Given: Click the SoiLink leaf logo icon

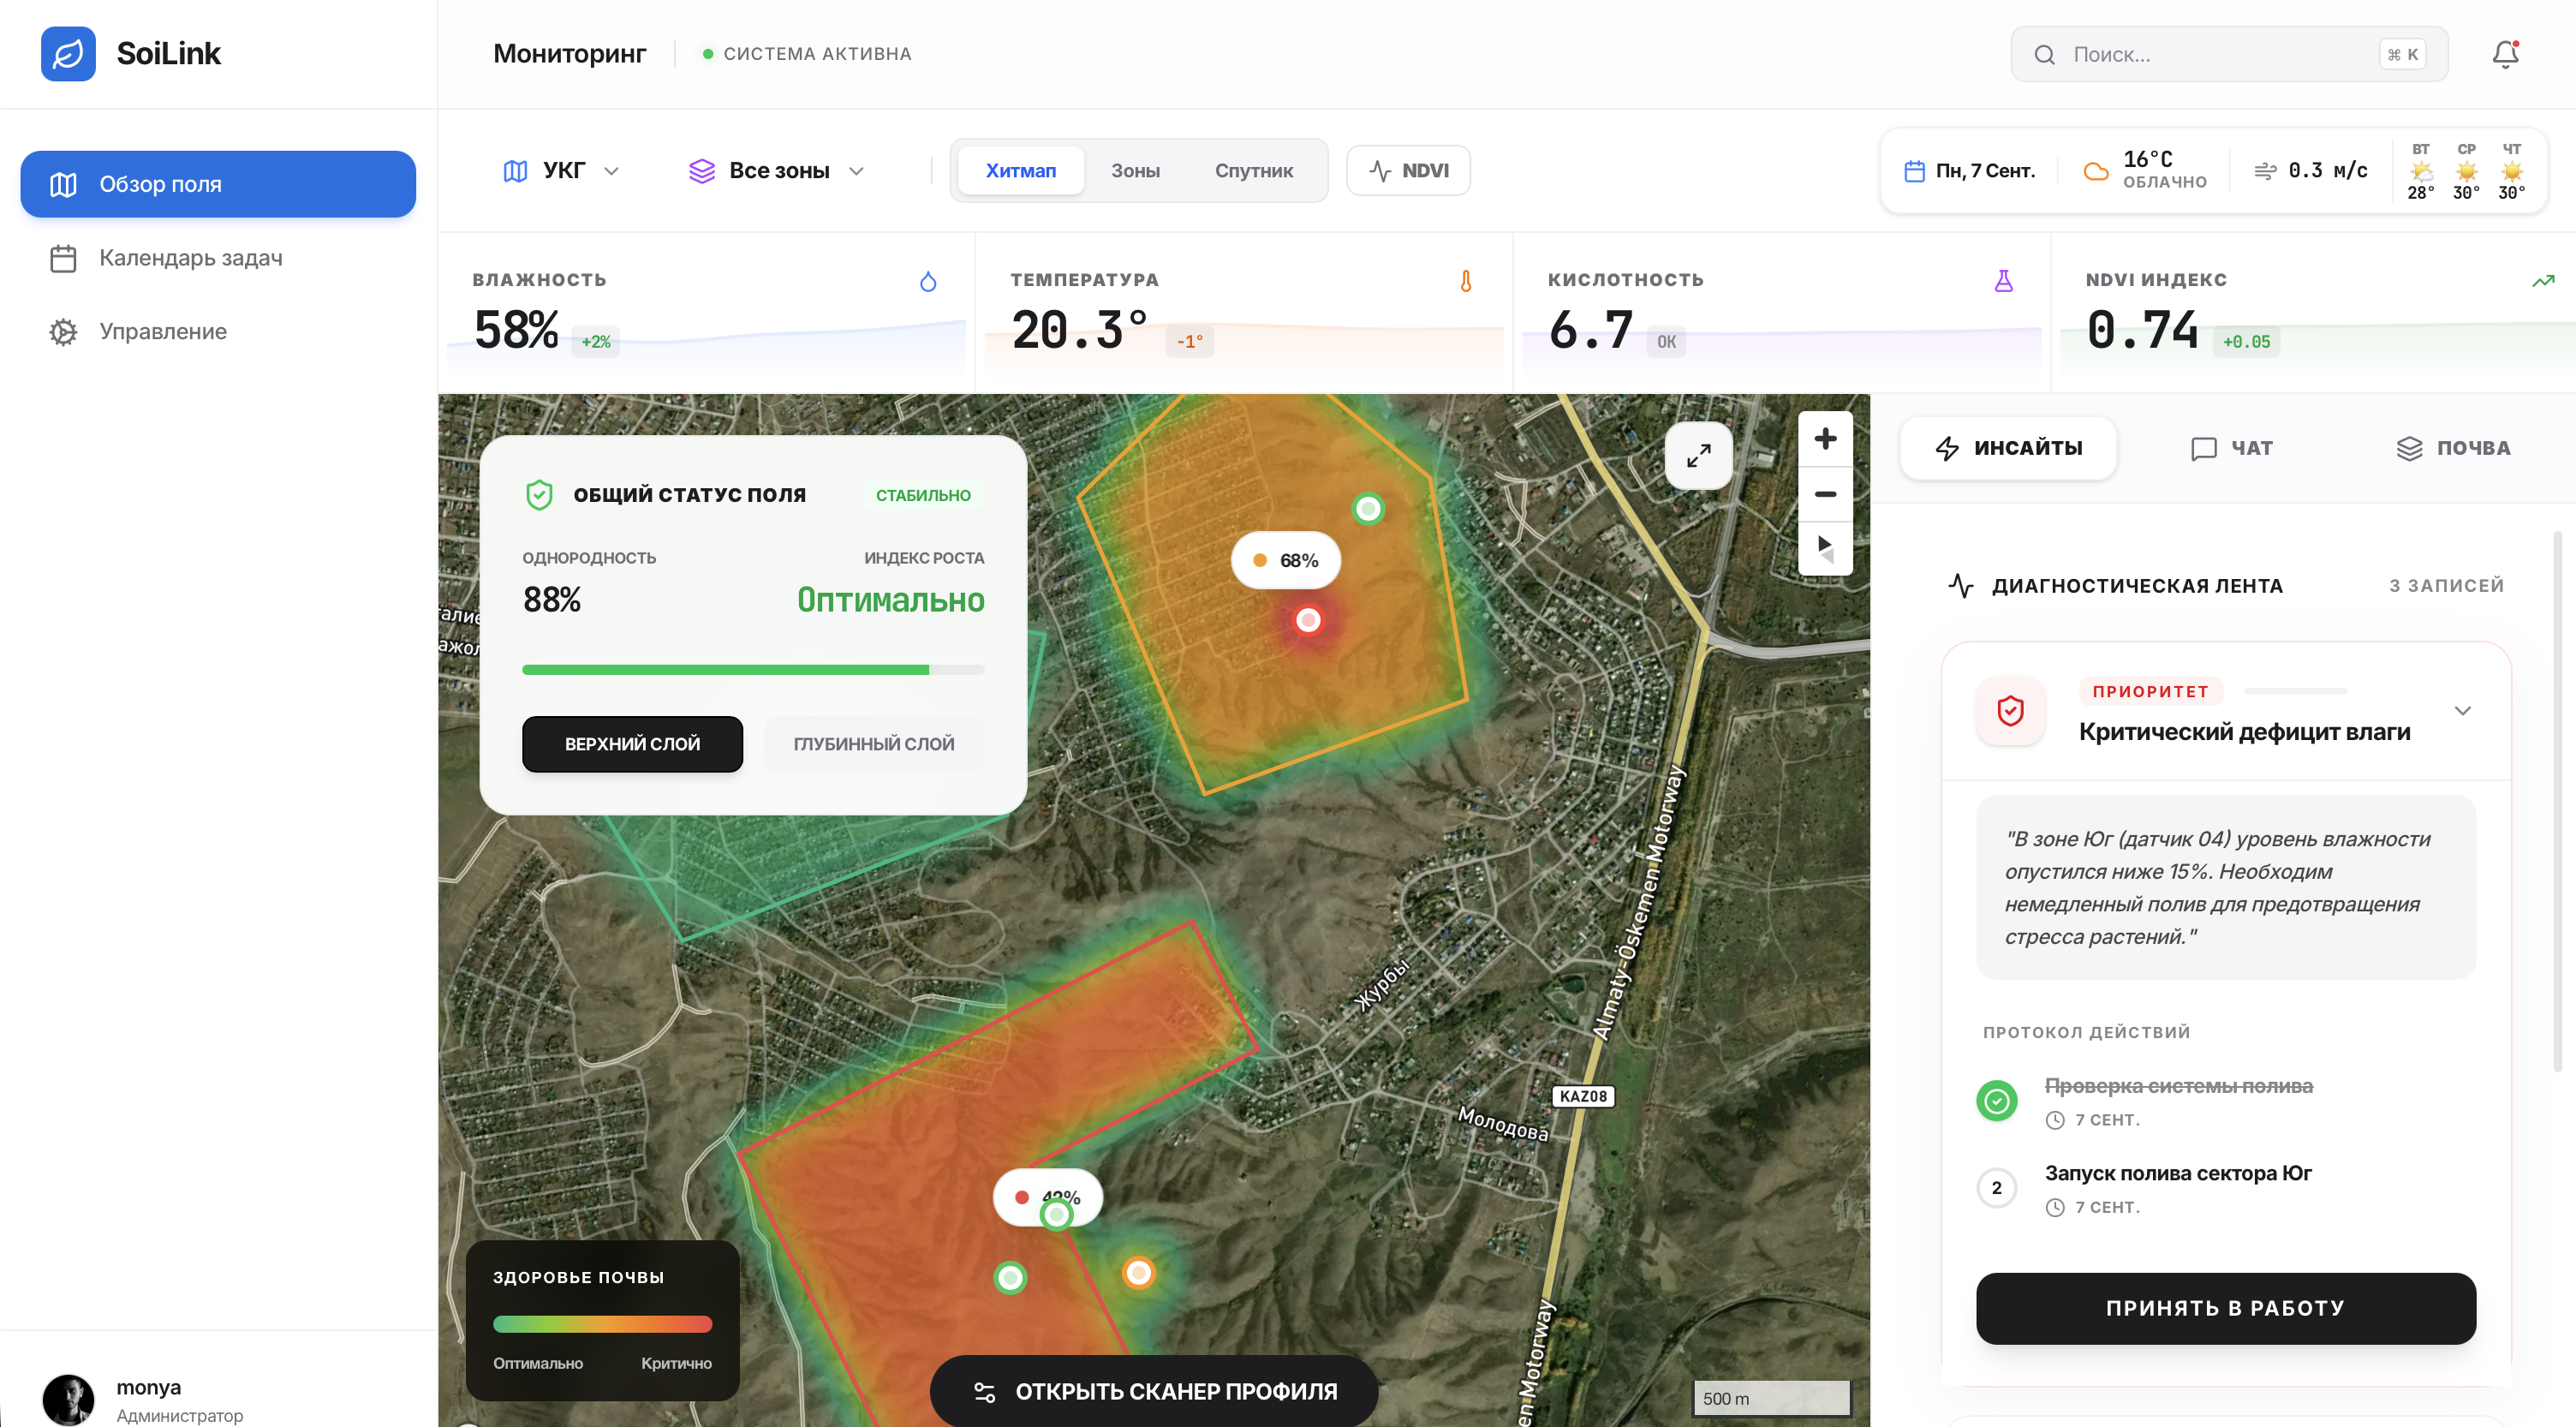Looking at the screenshot, I should (x=68, y=54).
